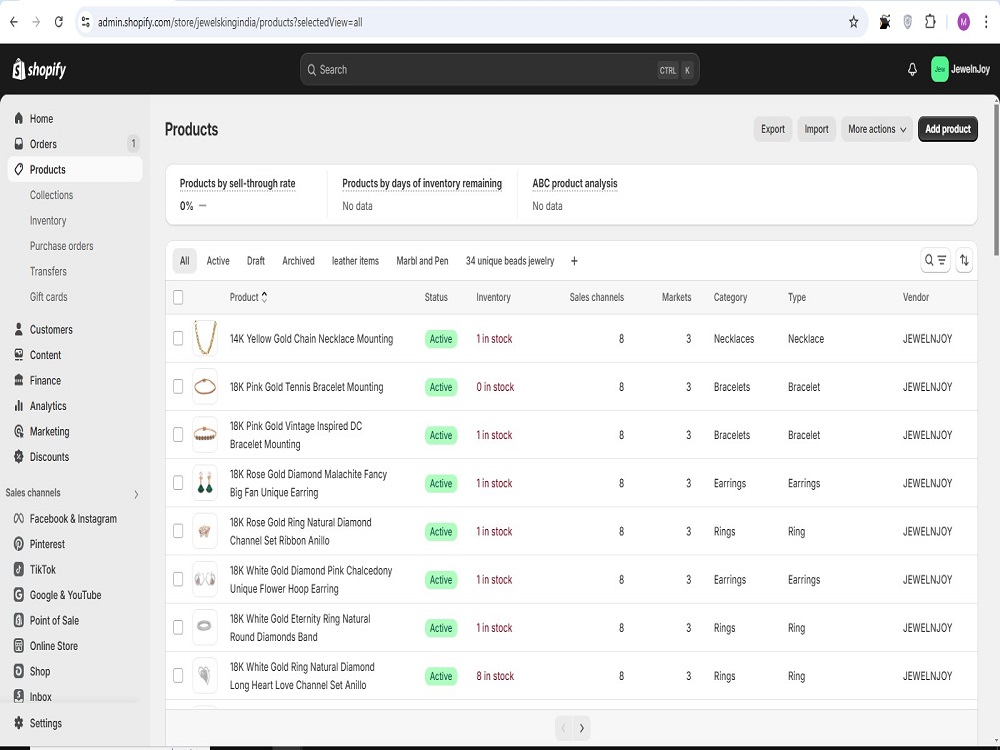The image size is (1000, 750).
Task: Check 18K Pink Gold Vintage Inspired row
Action: [x=178, y=435]
